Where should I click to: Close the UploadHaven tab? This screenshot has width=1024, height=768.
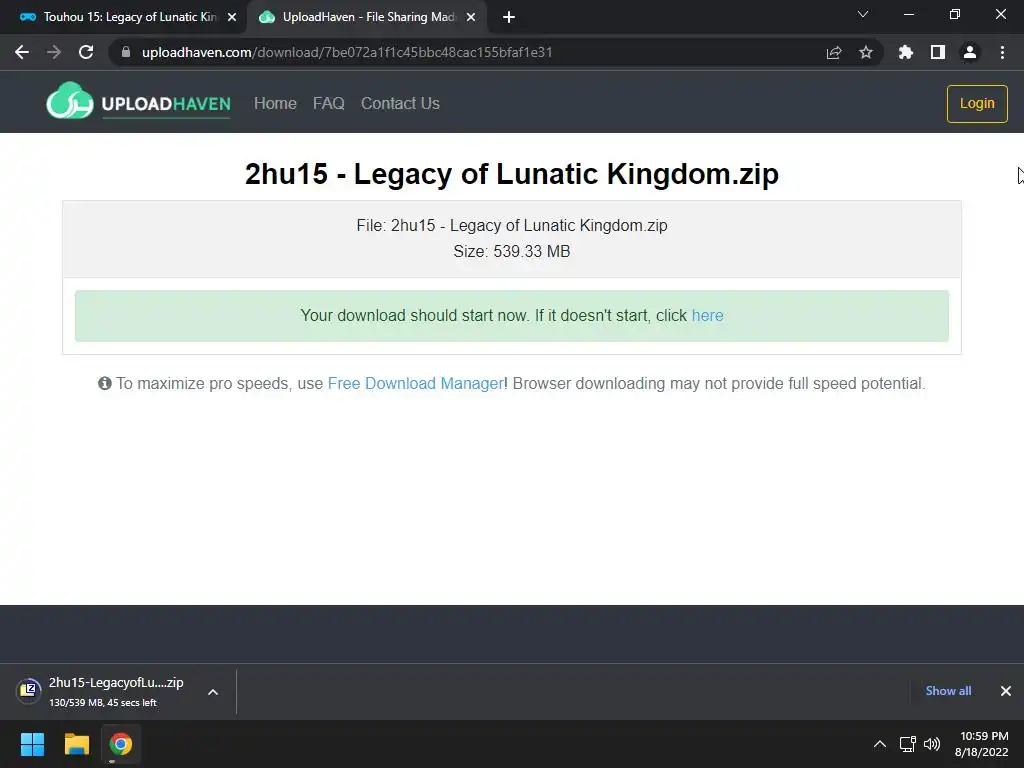tap(471, 17)
